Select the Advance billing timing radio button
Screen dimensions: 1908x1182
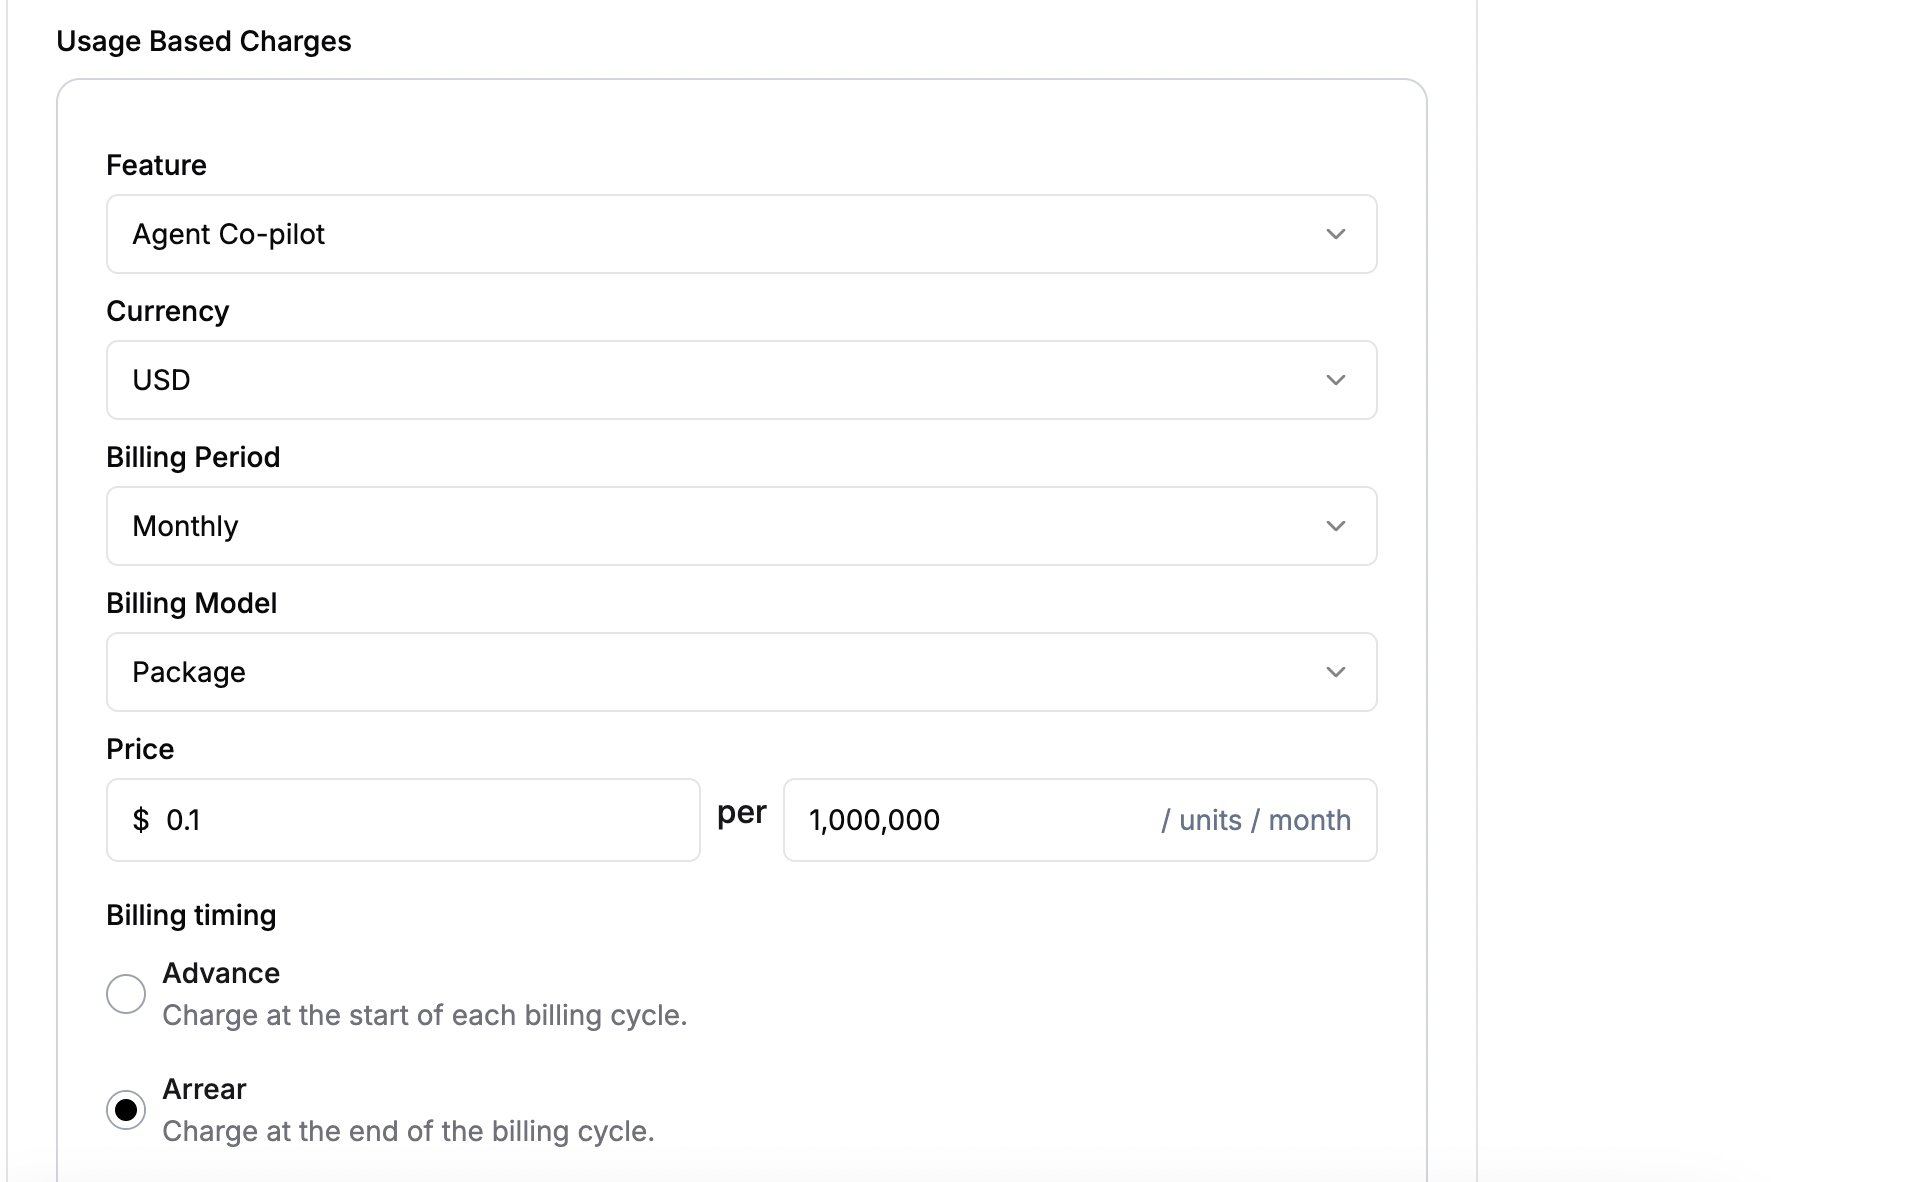click(126, 994)
